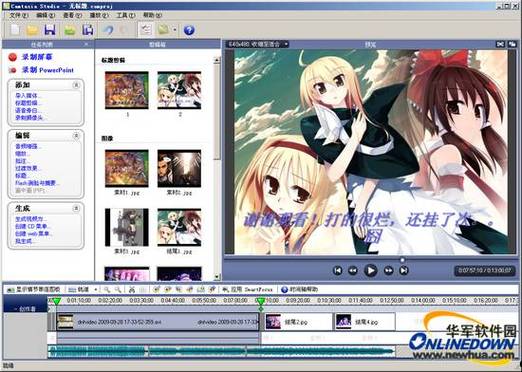
Task: Click the Flash quiz and survey link
Action: click(37, 183)
